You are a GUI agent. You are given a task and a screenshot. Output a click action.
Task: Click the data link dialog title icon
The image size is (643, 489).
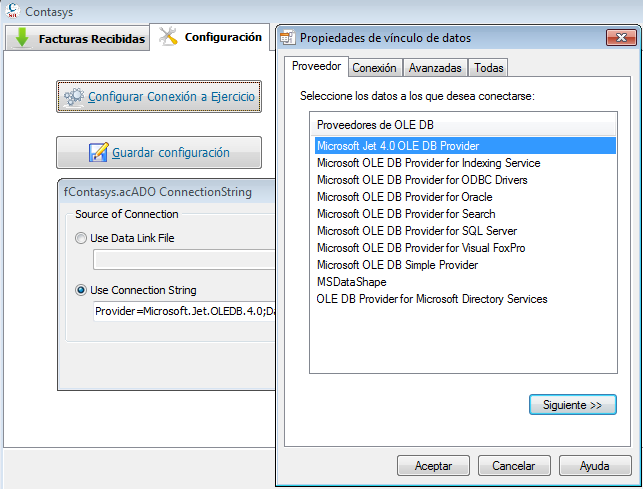(288, 38)
